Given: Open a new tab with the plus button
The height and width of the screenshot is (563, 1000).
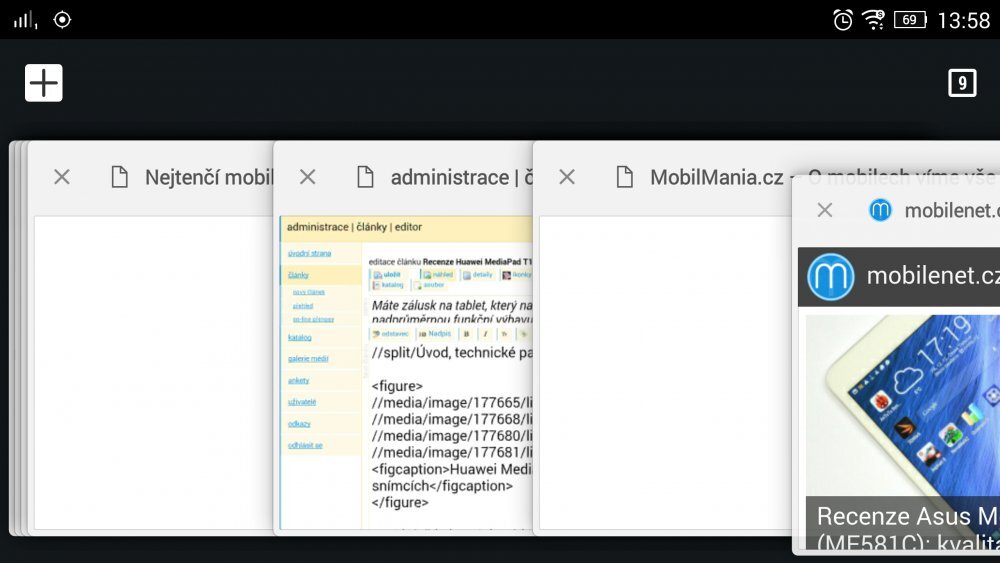Looking at the screenshot, I should coord(44,83).
